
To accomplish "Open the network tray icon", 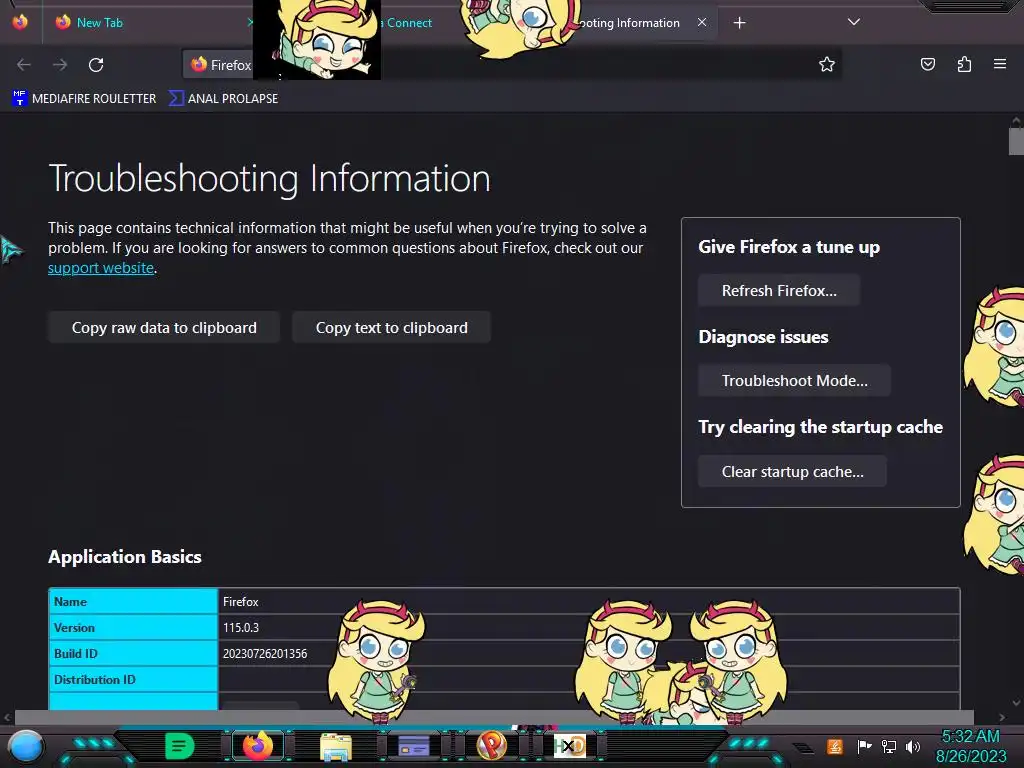I will (x=889, y=746).
